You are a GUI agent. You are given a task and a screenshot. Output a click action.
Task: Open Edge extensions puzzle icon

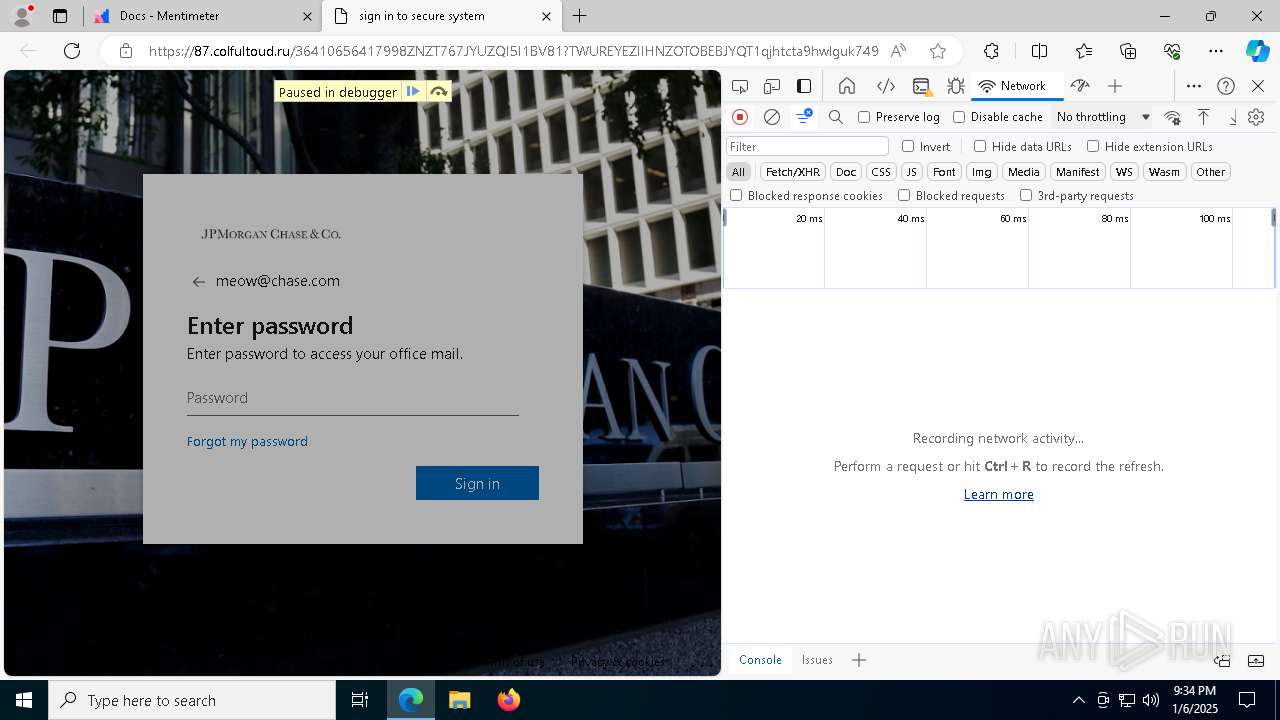click(991, 51)
